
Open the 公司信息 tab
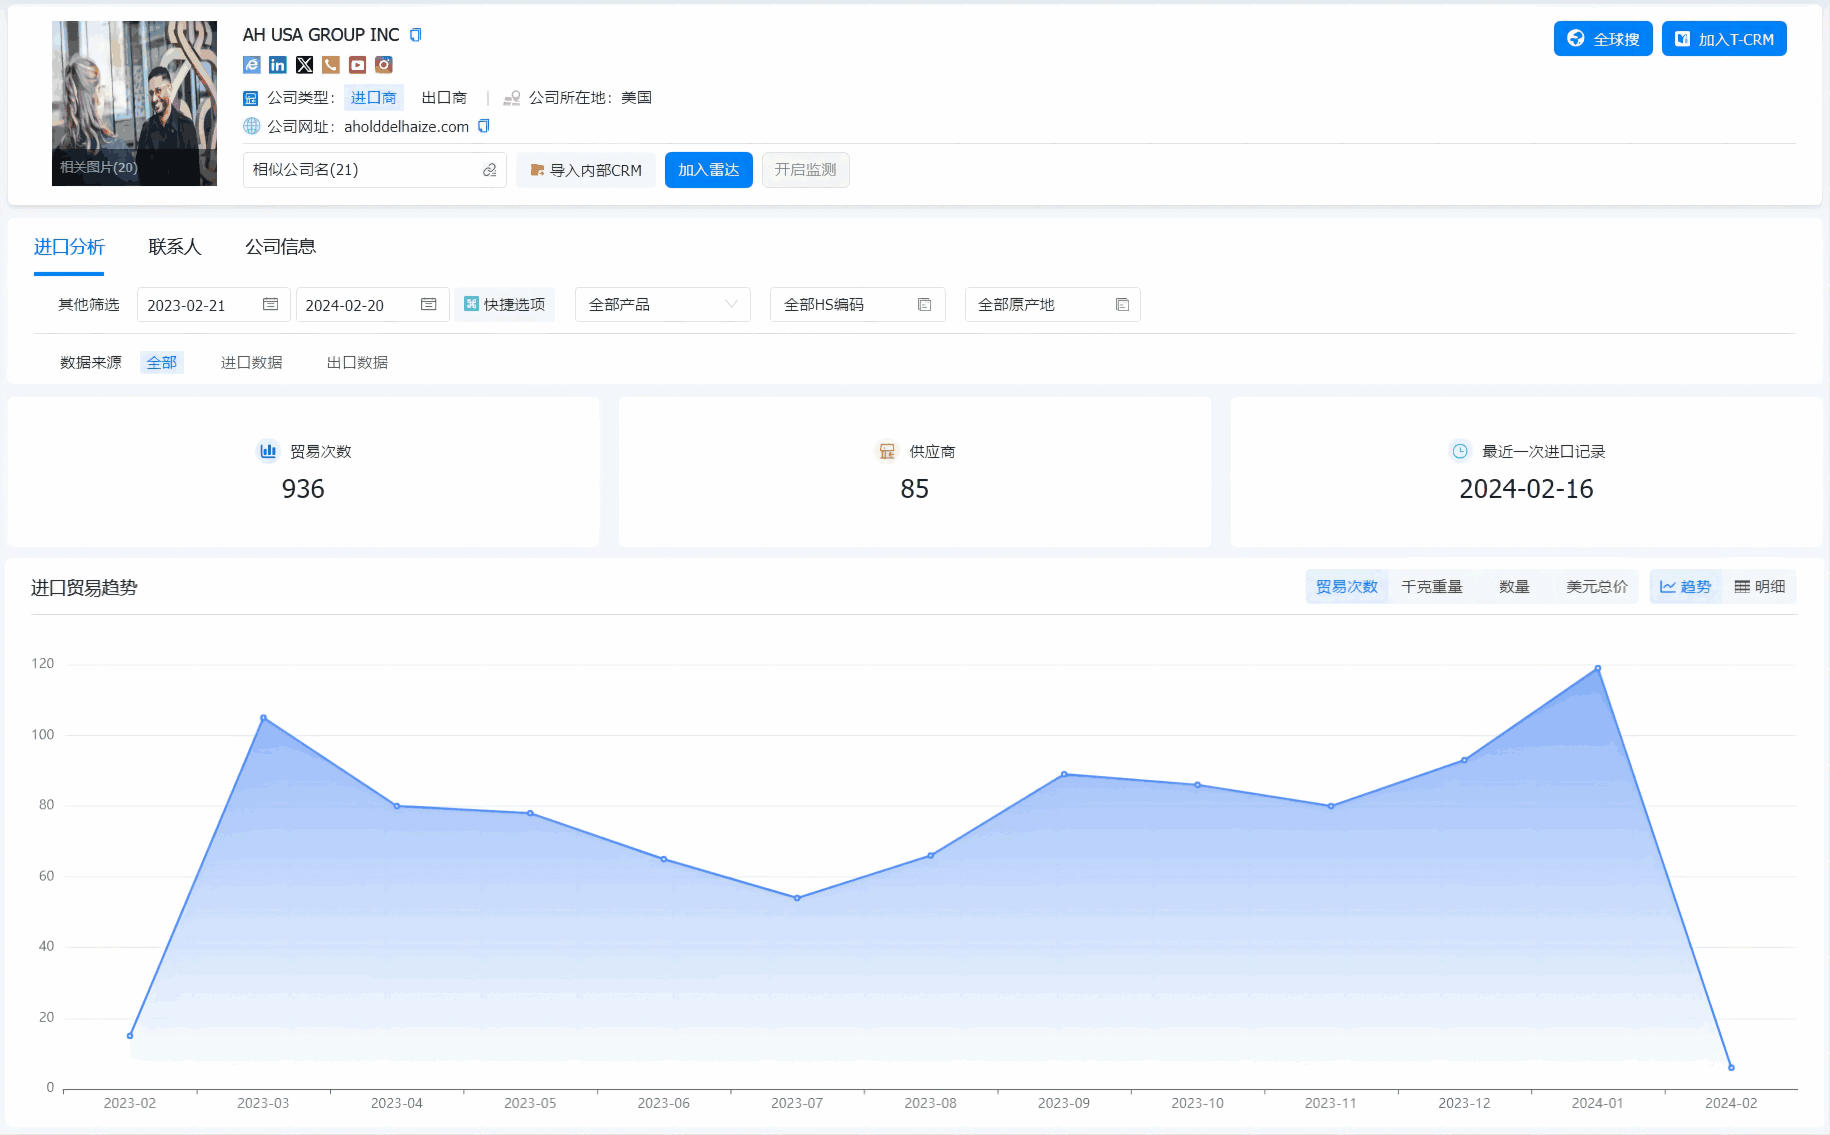pyautogui.click(x=280, y=247)
